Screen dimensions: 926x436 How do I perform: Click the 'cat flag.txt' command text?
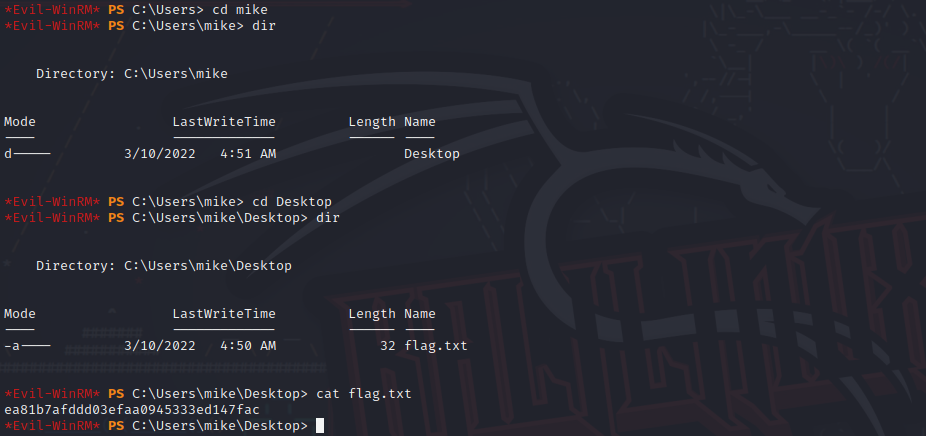point(364,394)
